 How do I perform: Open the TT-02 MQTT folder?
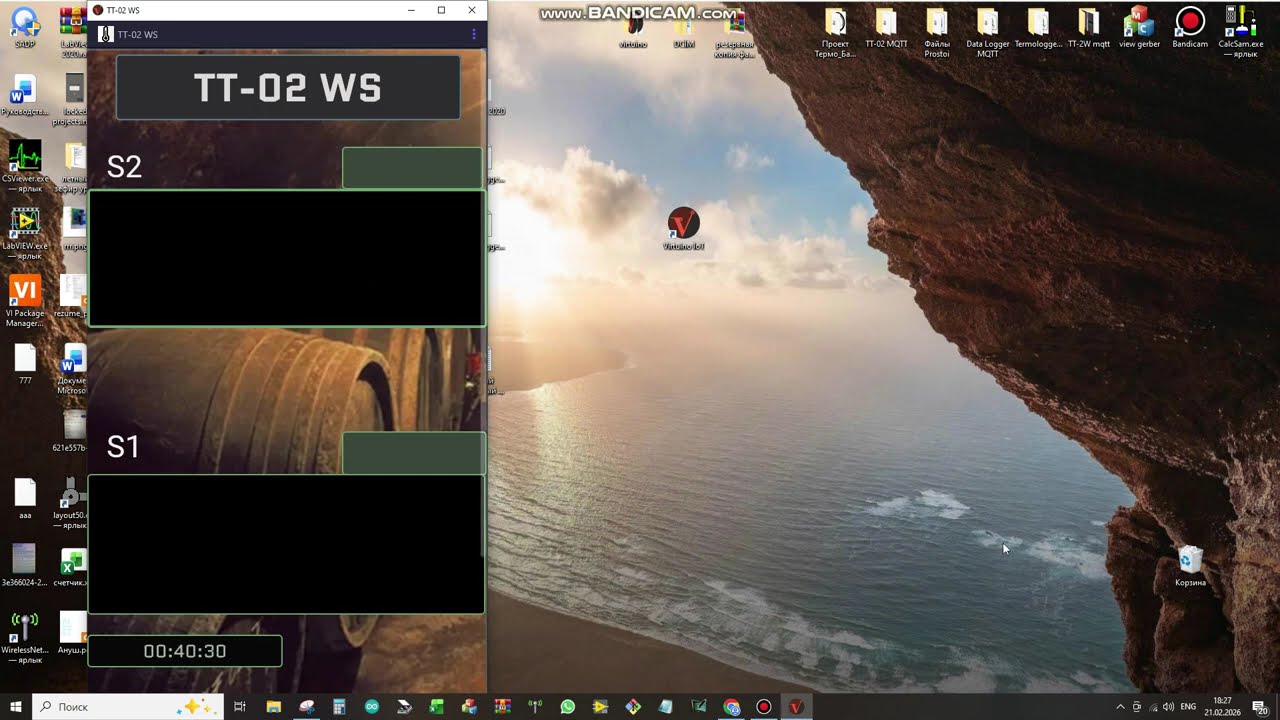pyautogui.click(x=886, y=28)
